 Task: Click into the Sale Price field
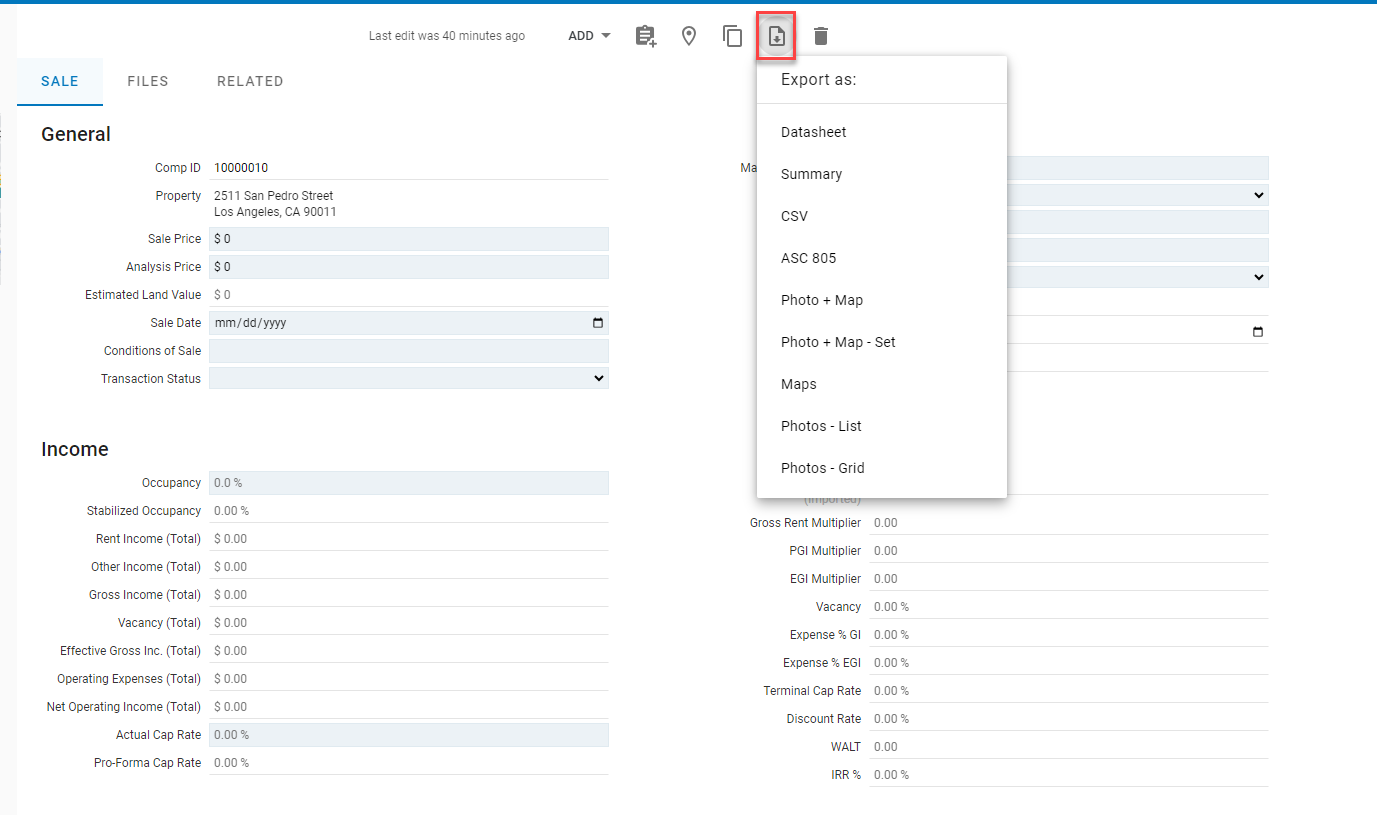409,239
